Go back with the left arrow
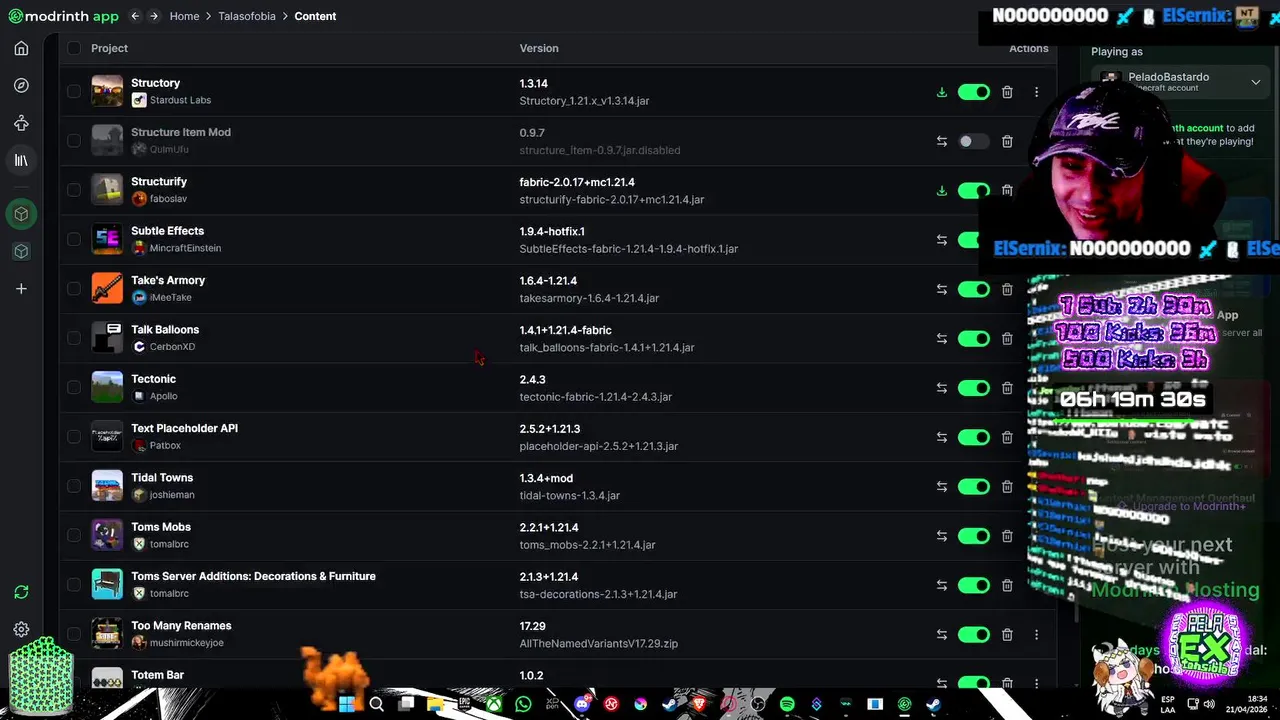 (x=135, y=16)
